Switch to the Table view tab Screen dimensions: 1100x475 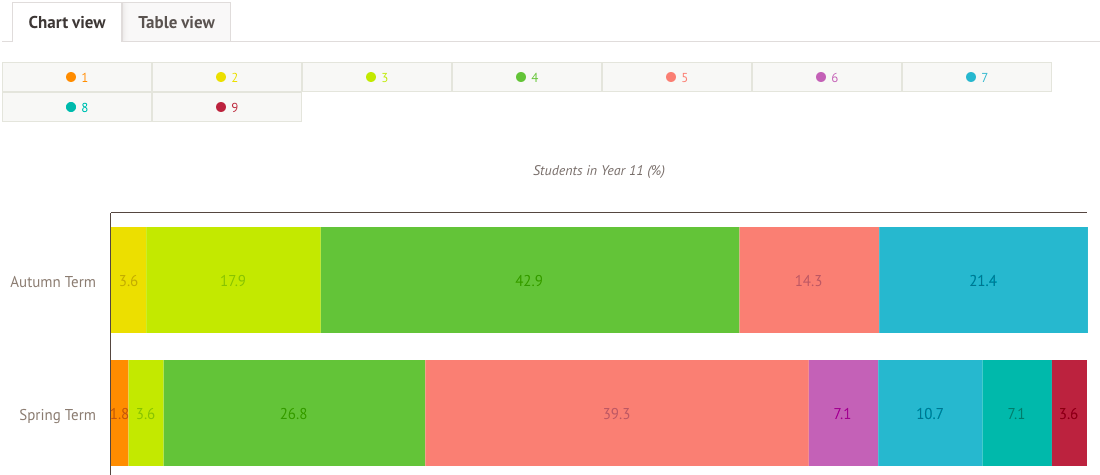tap(176, 22)
